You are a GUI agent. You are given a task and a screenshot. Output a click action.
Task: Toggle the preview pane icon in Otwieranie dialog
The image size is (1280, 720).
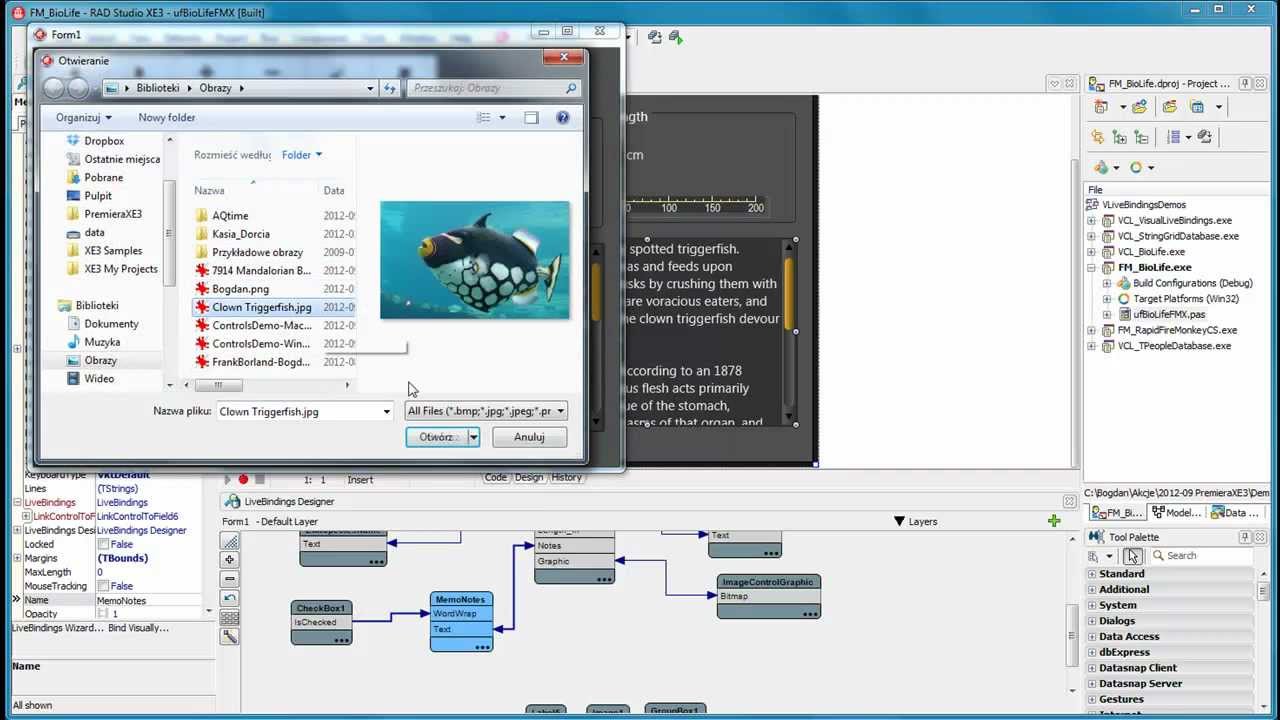coord(531,117)
